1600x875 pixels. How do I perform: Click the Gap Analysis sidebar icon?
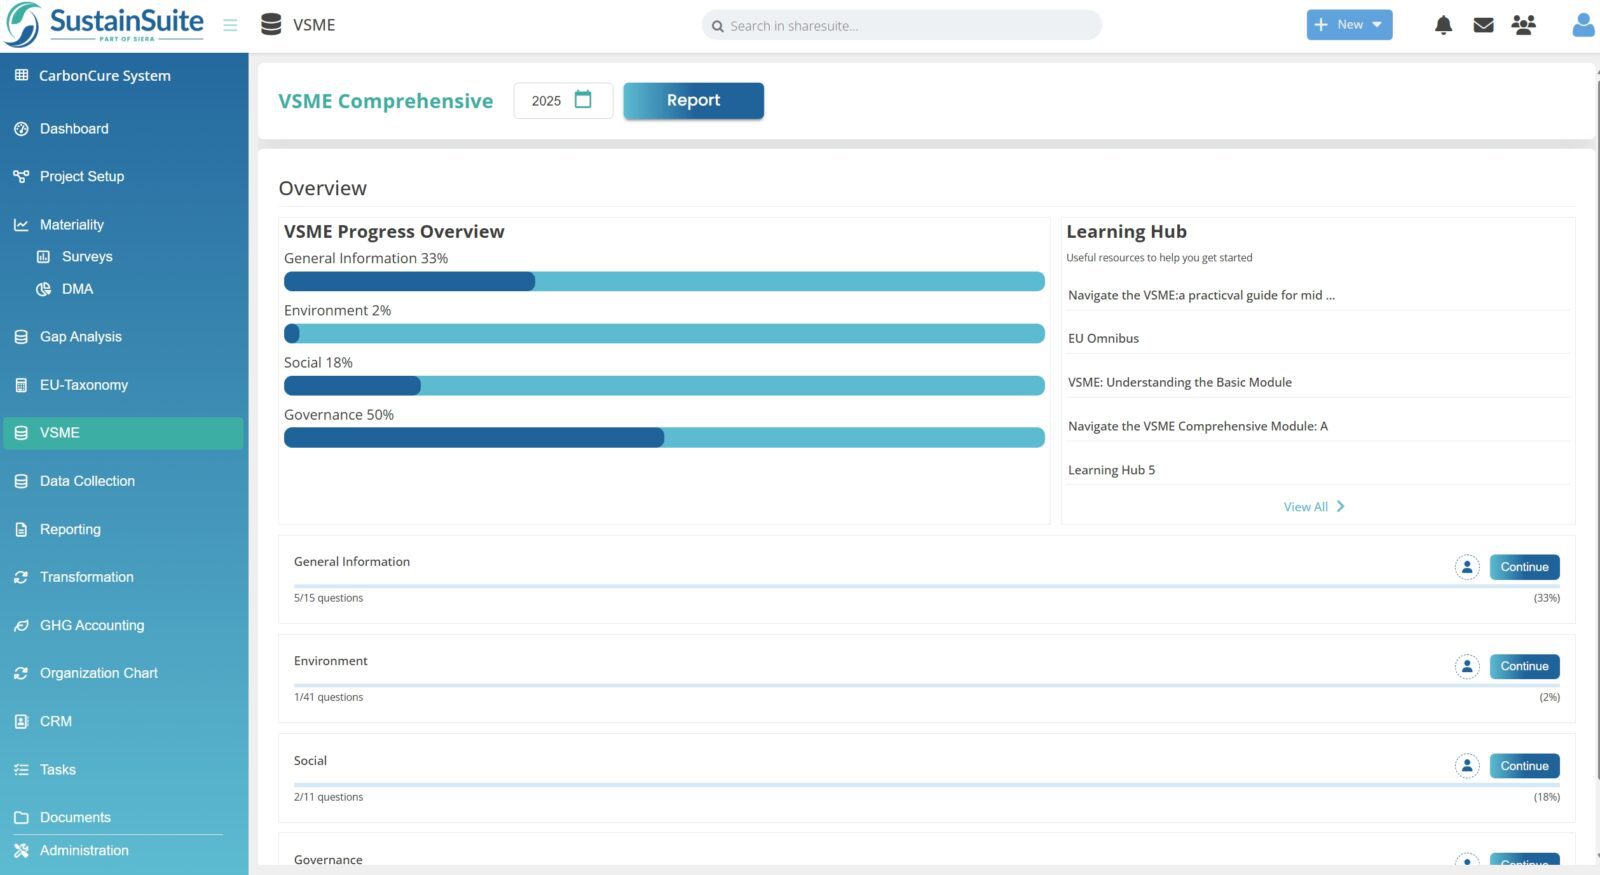21,337
